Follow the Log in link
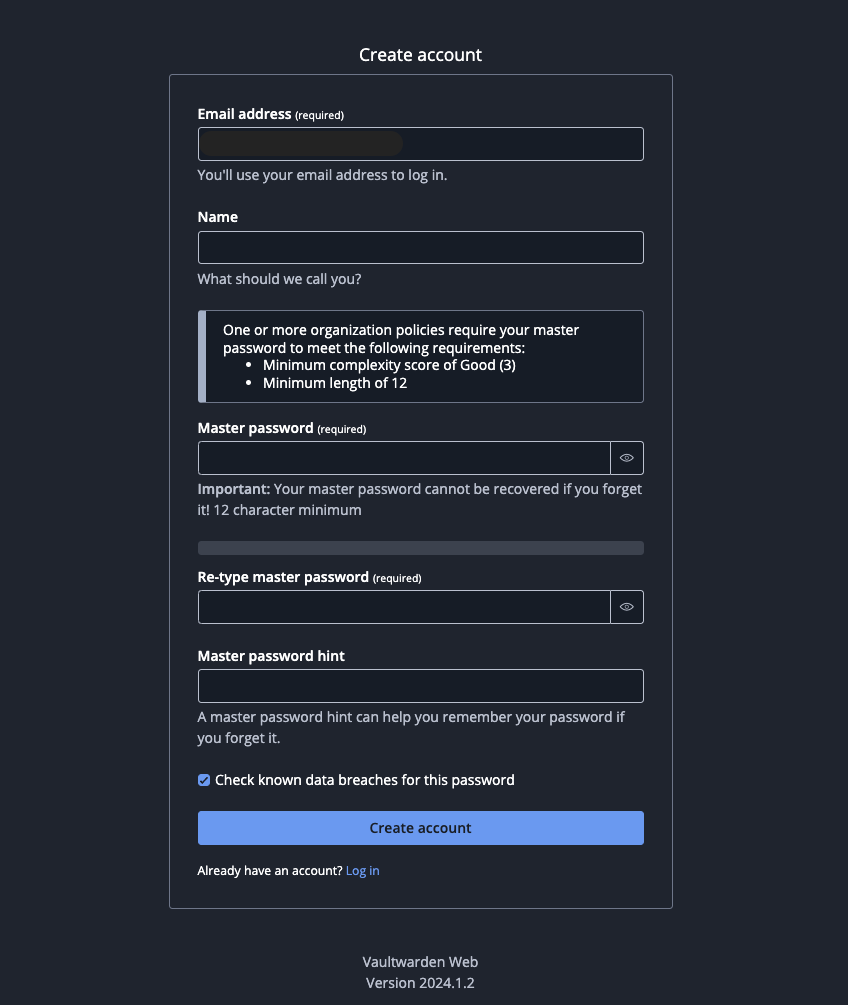This screenshot has width=848, height=1005. tap(362, 871)
